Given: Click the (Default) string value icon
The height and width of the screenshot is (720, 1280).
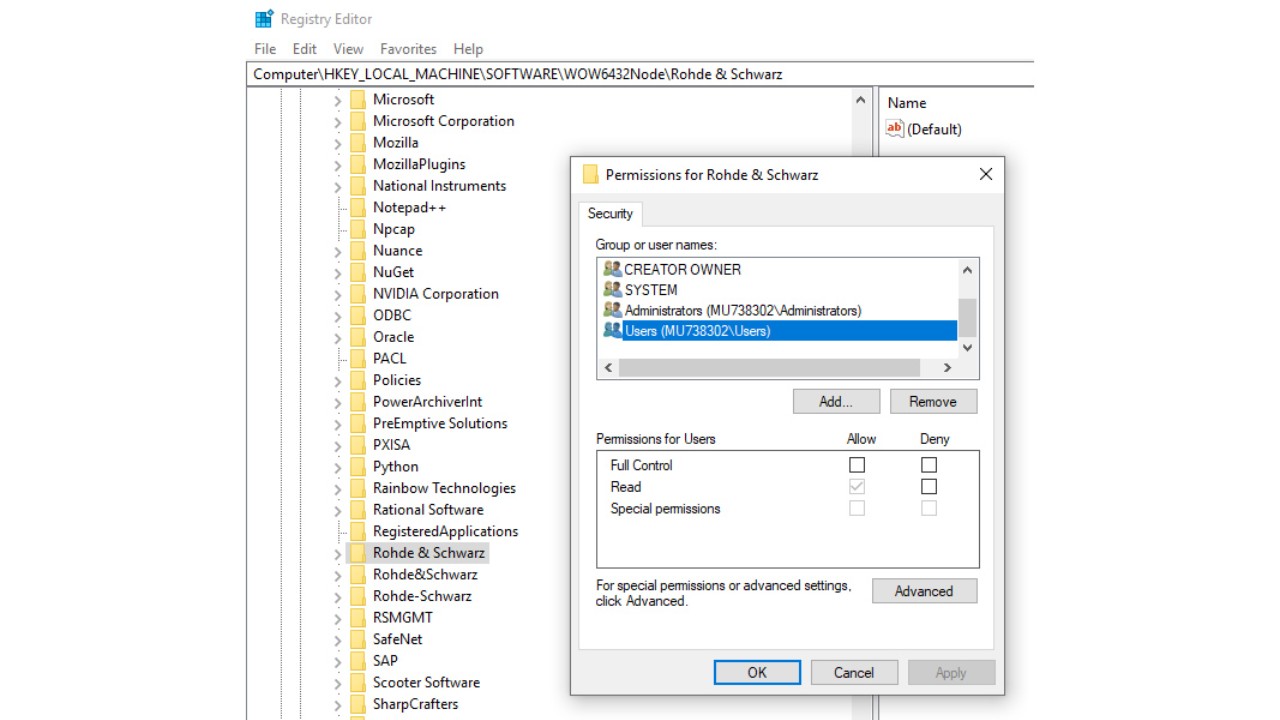Looking at the screenshot, I should pyautogui.click(x=895, y=128).
